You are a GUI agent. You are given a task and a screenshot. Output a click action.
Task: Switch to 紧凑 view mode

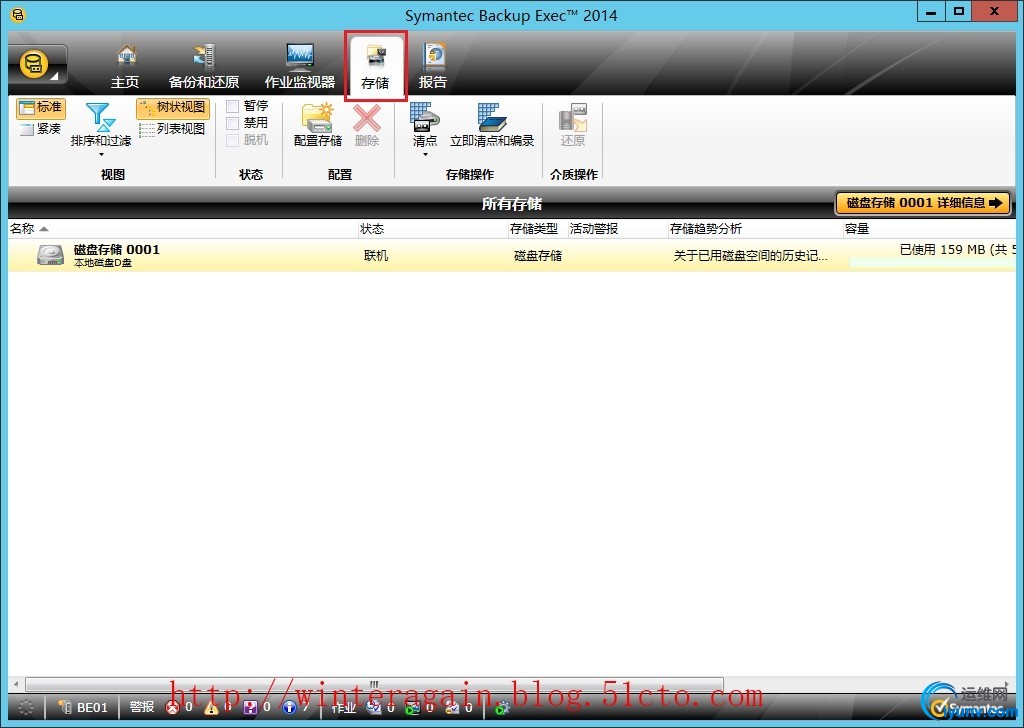(40, 129)
